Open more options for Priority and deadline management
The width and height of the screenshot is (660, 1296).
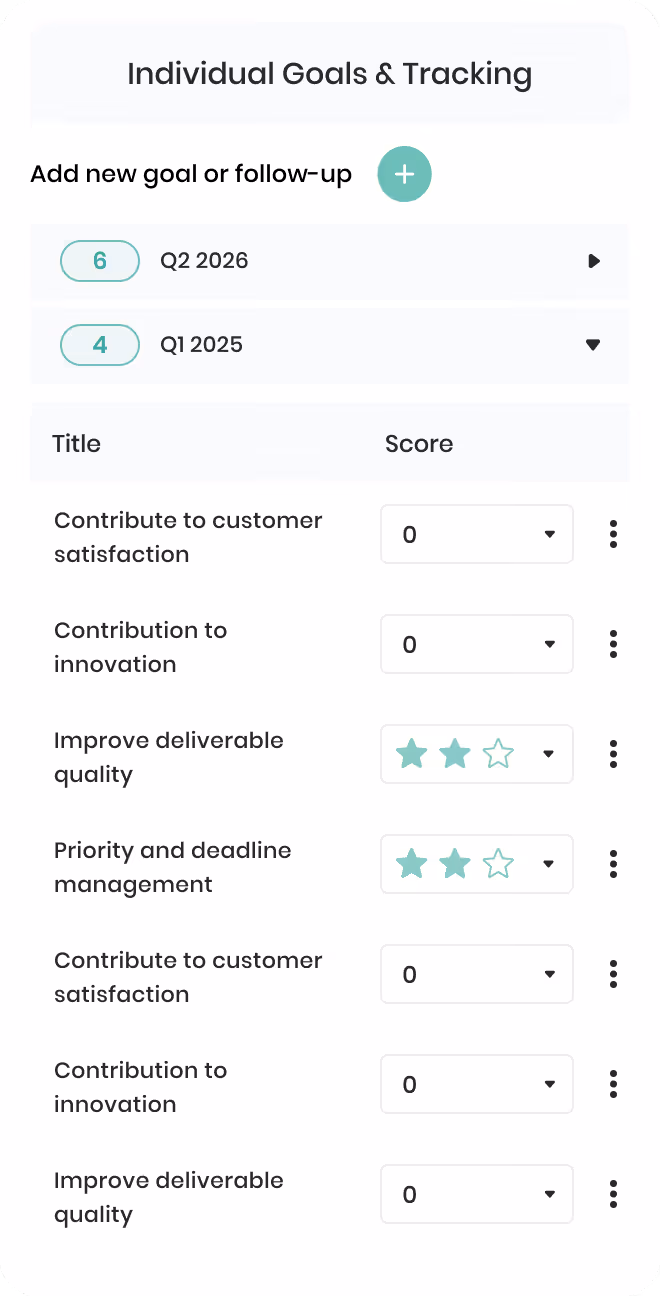tap(613, 864)
